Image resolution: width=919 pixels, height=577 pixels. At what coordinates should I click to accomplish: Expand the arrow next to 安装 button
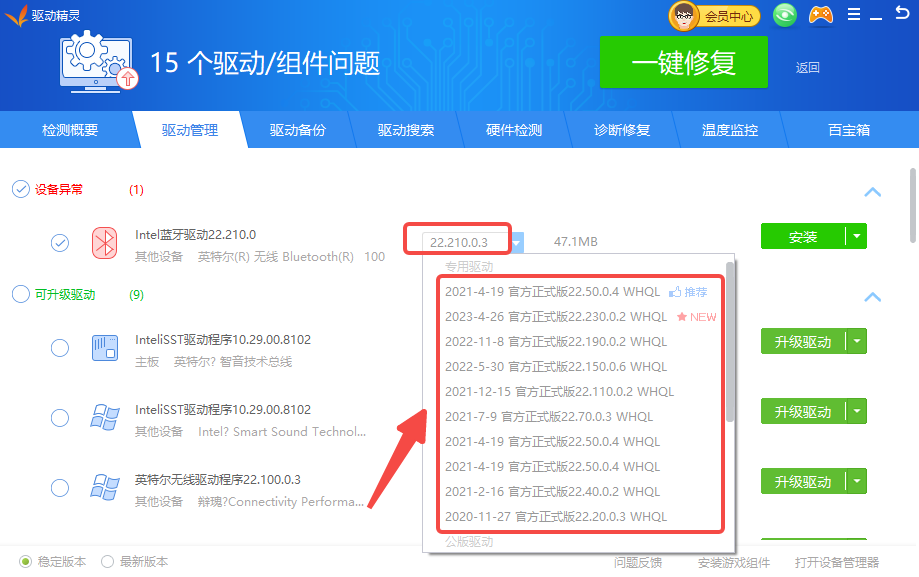tap(856, 237)
